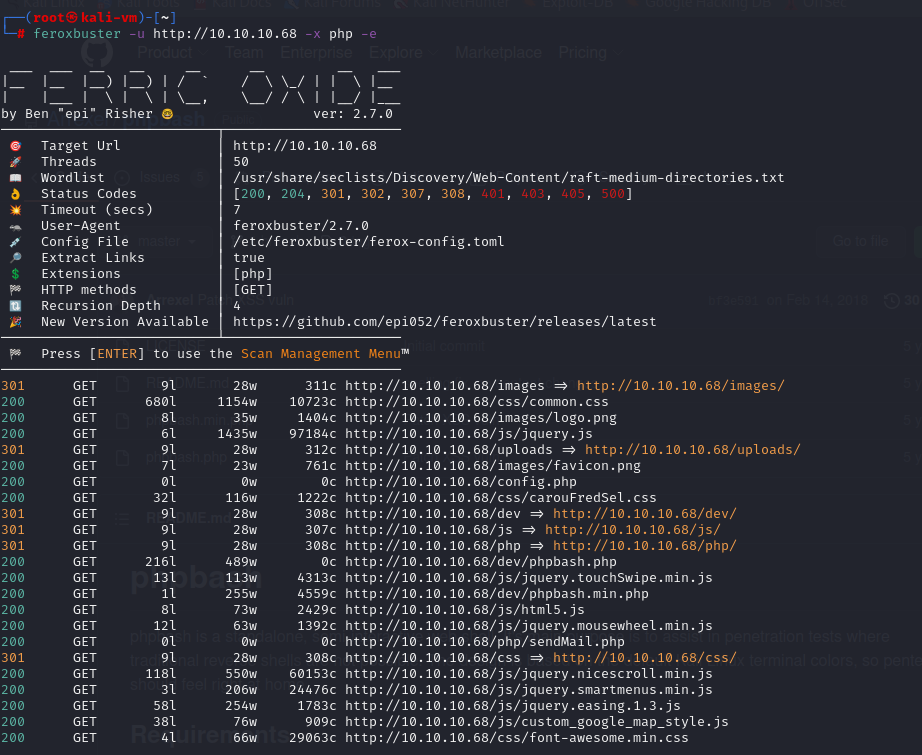Click the party popper icon by New Version Available
The image size is (922, 755).
[x=14, y=322]
